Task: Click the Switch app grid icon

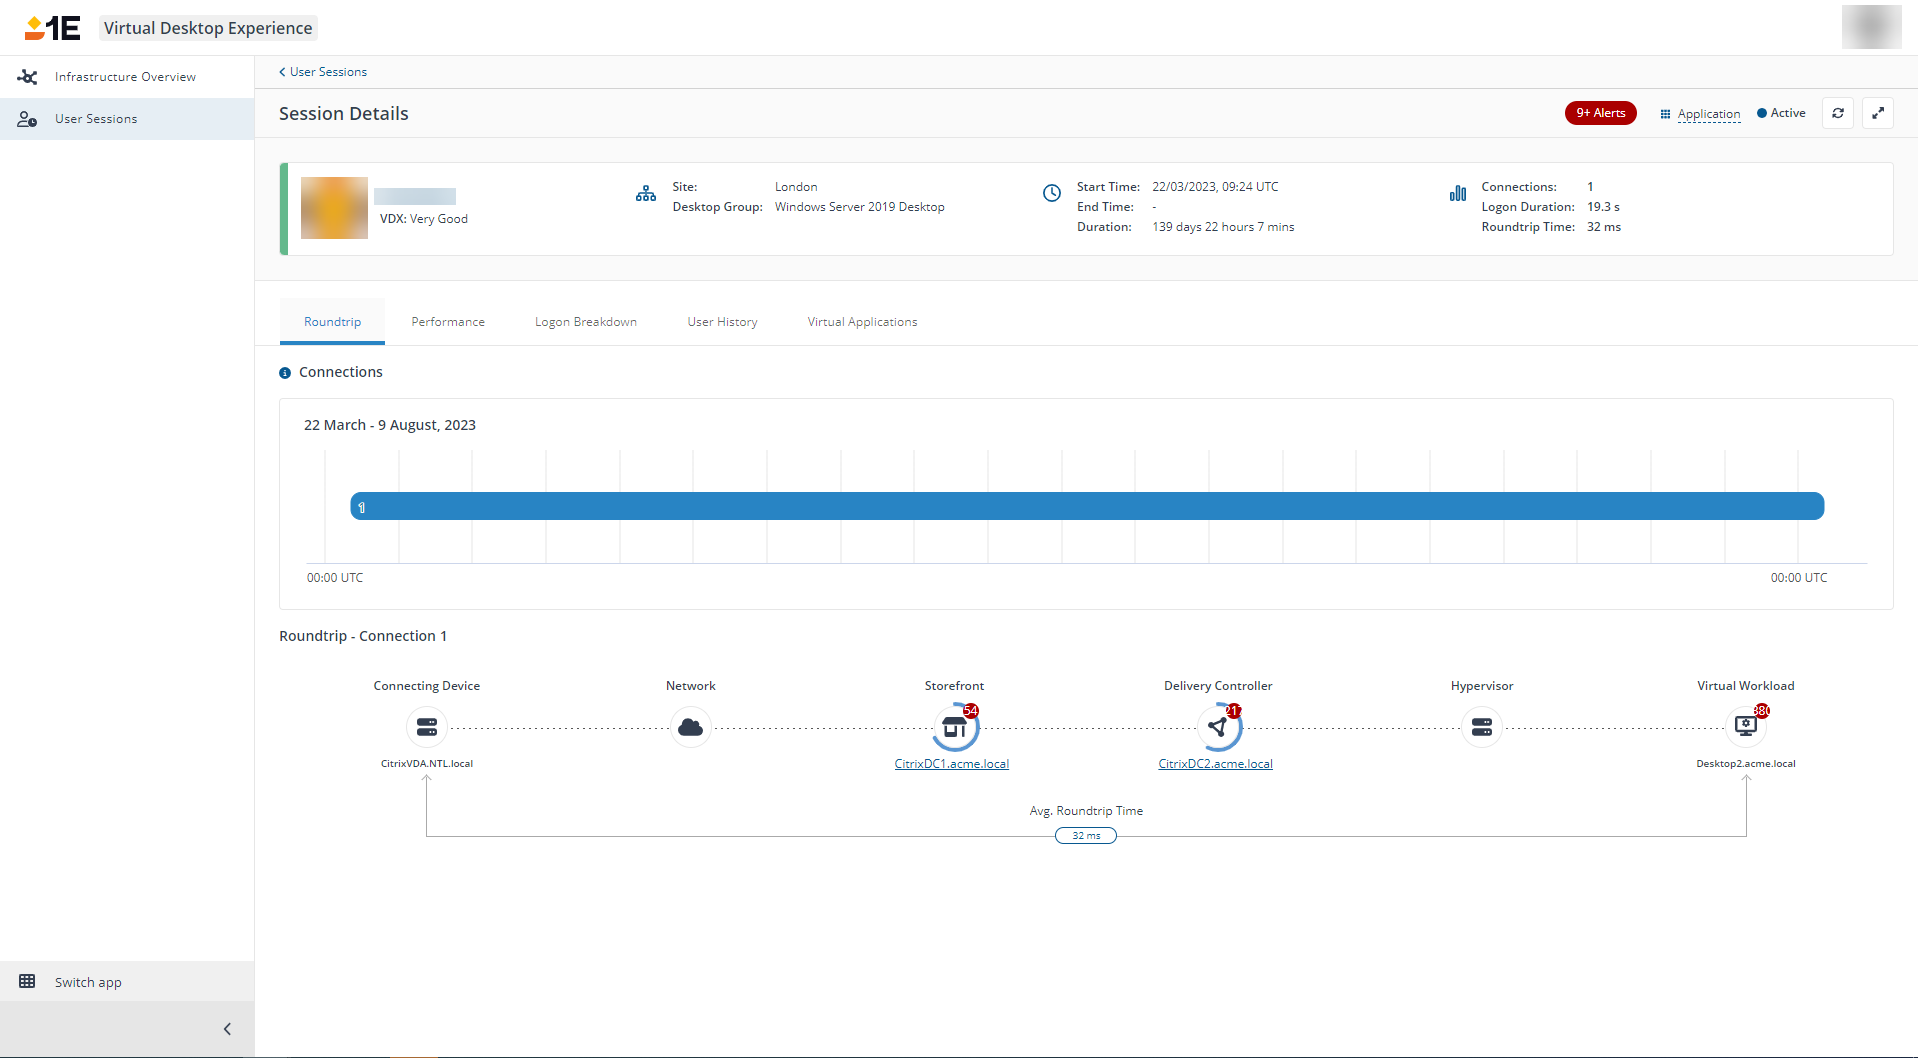Action: tap(27, 982)
